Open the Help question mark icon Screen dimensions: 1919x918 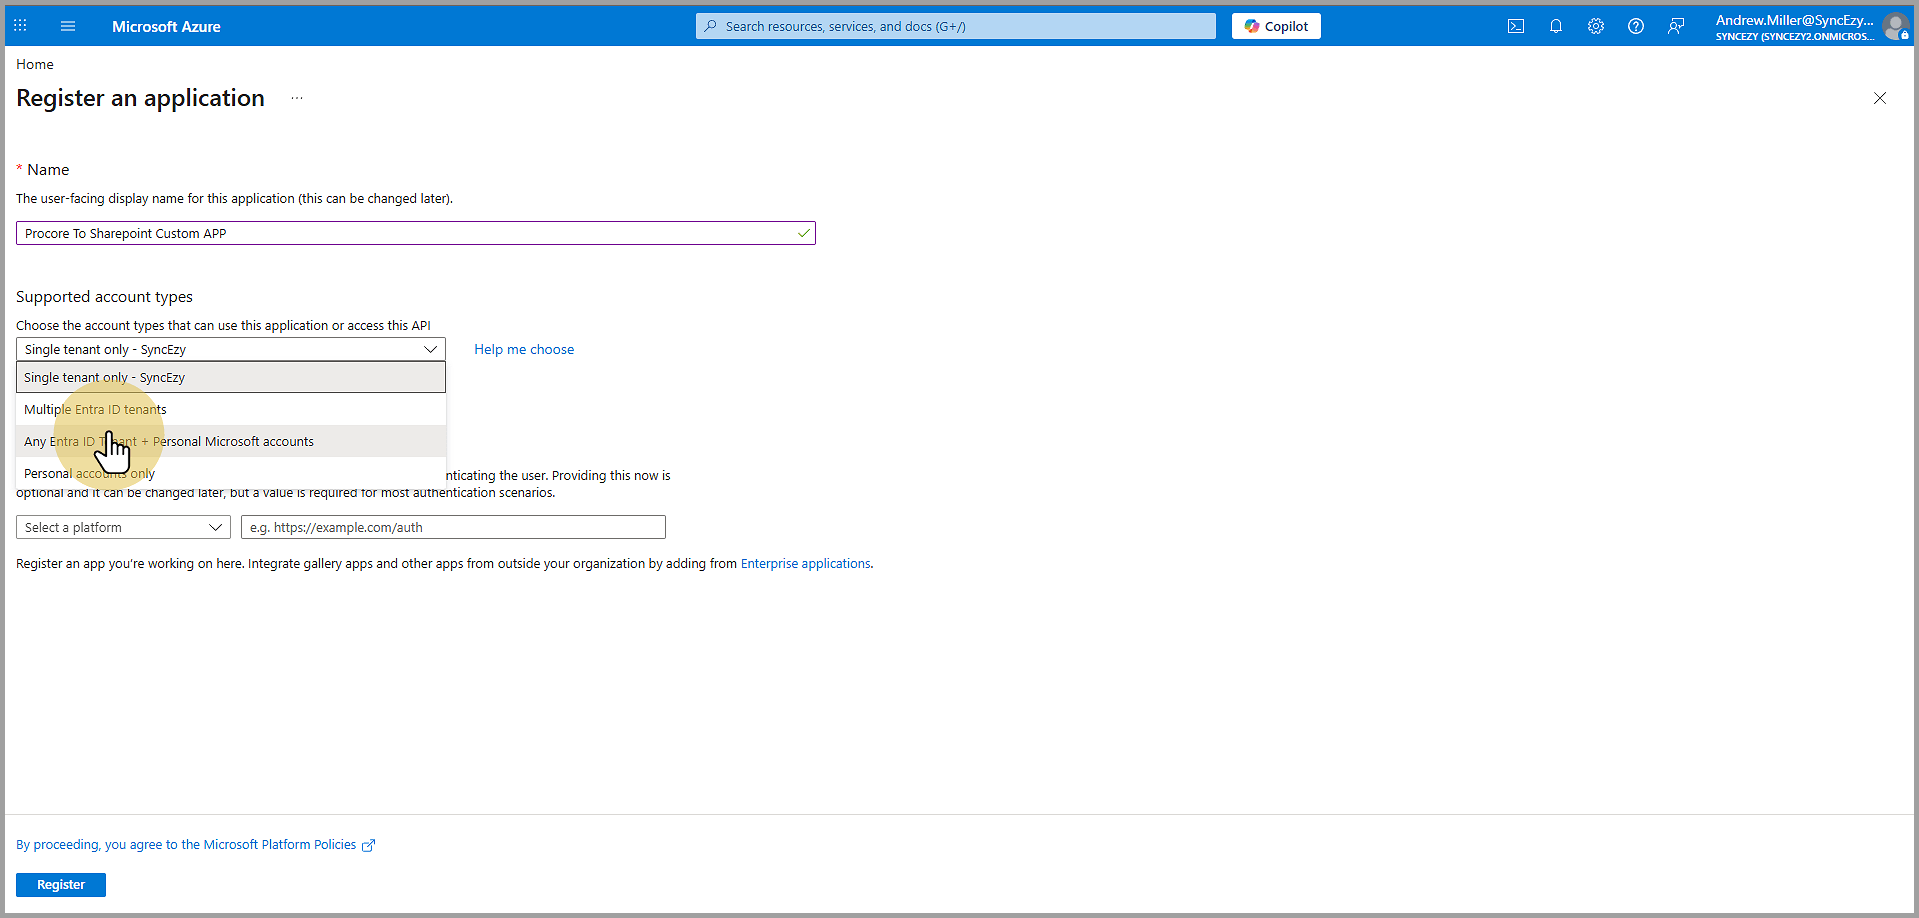tap(1635, 26)
